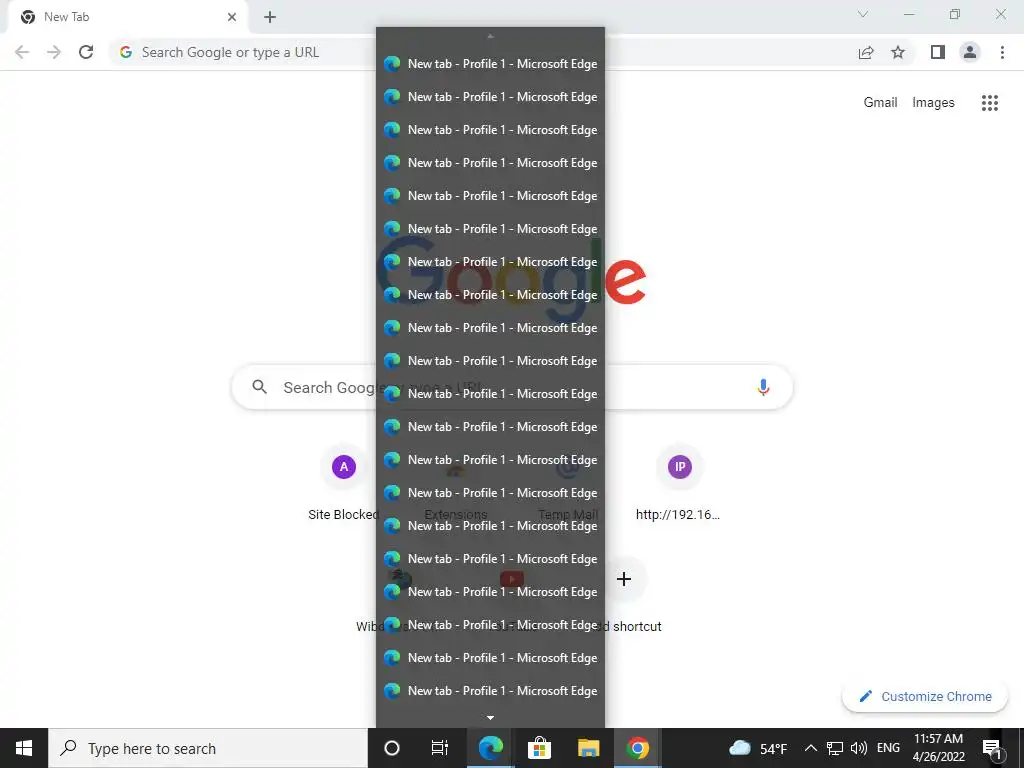This screenshot has width=1024, height=768.
Task: Start voice search with microphone icon
Action: click(763, 387)
